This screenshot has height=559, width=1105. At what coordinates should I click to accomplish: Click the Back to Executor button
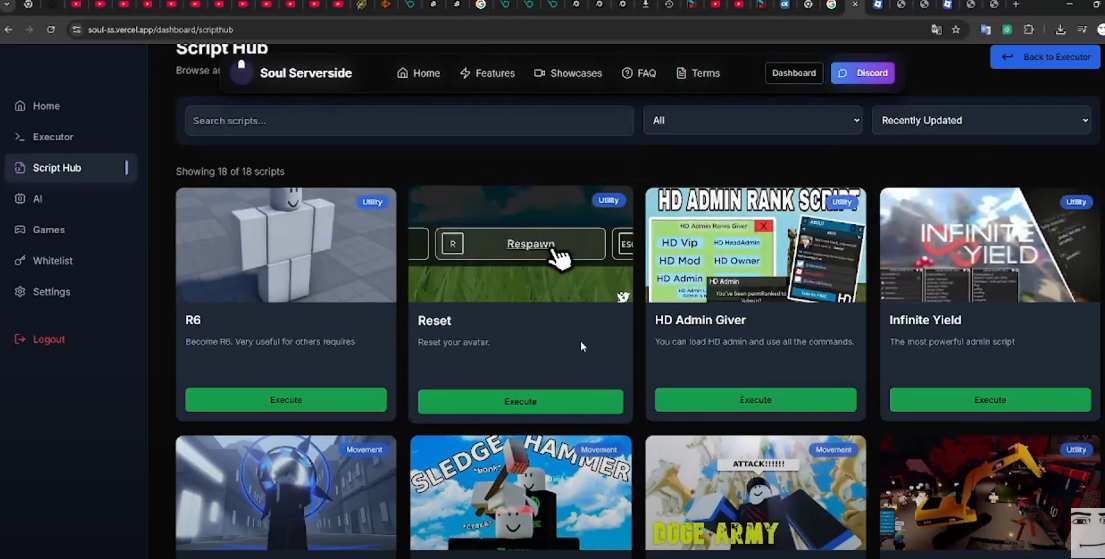coord(1045,57)
